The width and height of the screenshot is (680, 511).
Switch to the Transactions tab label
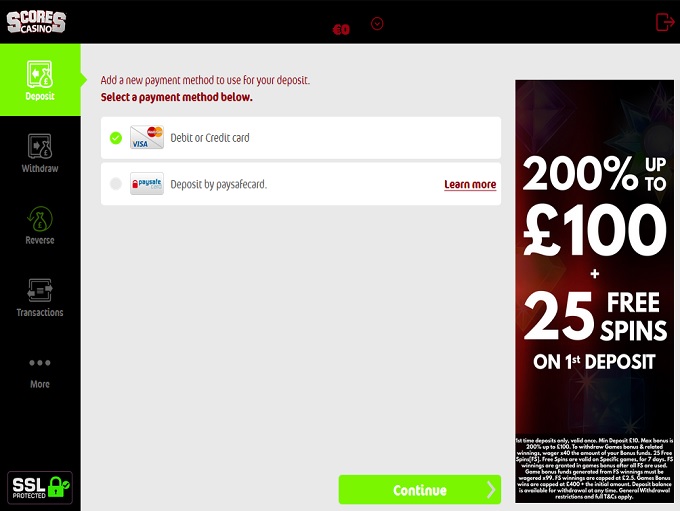40,312
